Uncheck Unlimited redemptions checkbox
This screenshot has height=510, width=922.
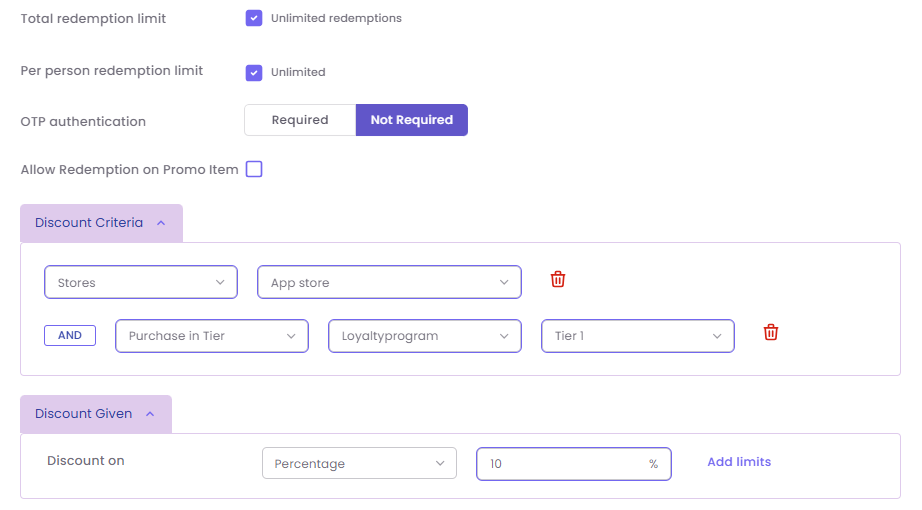coord(254,18)
